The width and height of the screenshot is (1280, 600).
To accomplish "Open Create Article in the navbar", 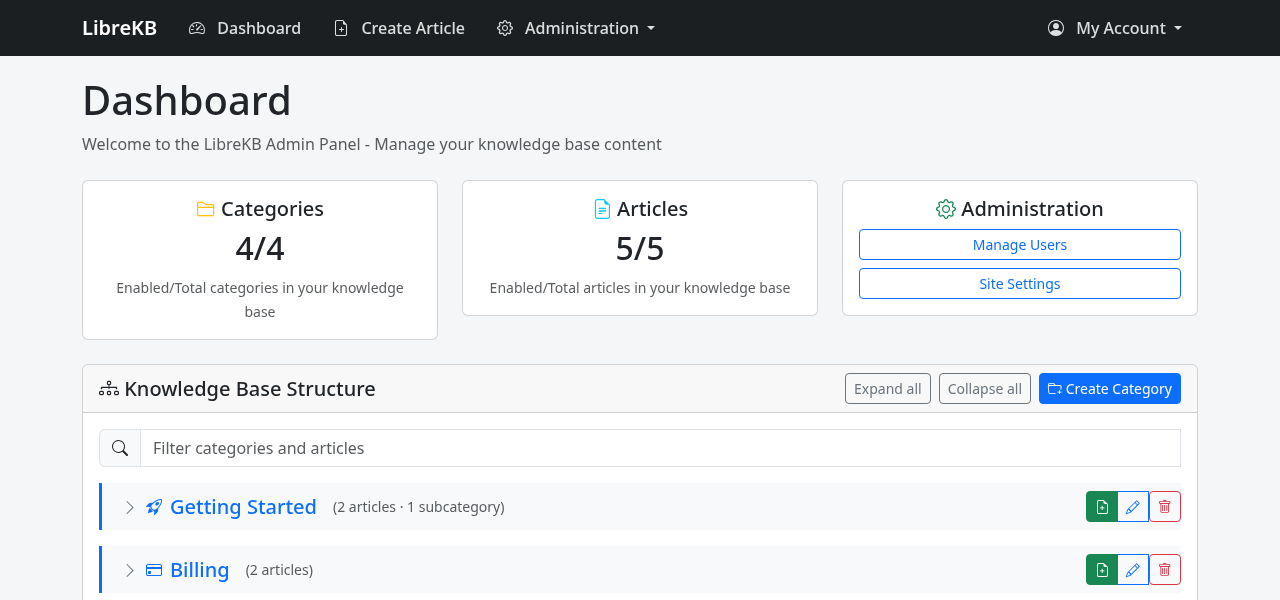I will 398,28.
